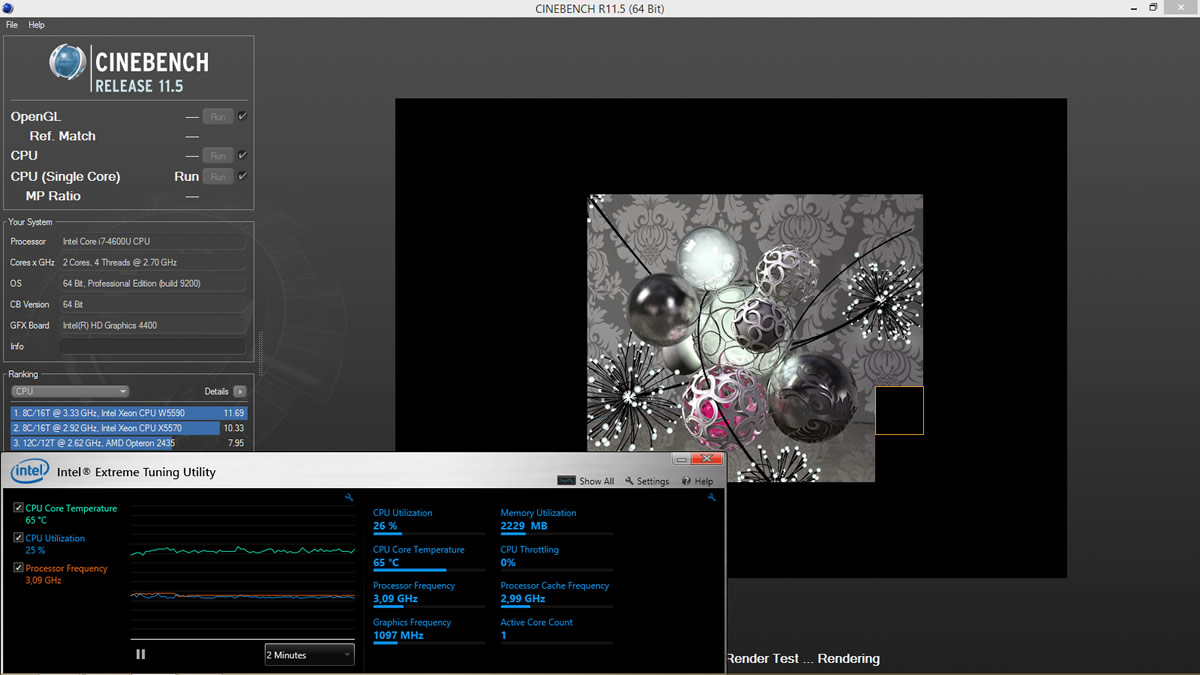The height and width of the screenshot is (675, 1200).
Task: Click the wrench icon above monitor stats
Action: (x=711, y=497)
